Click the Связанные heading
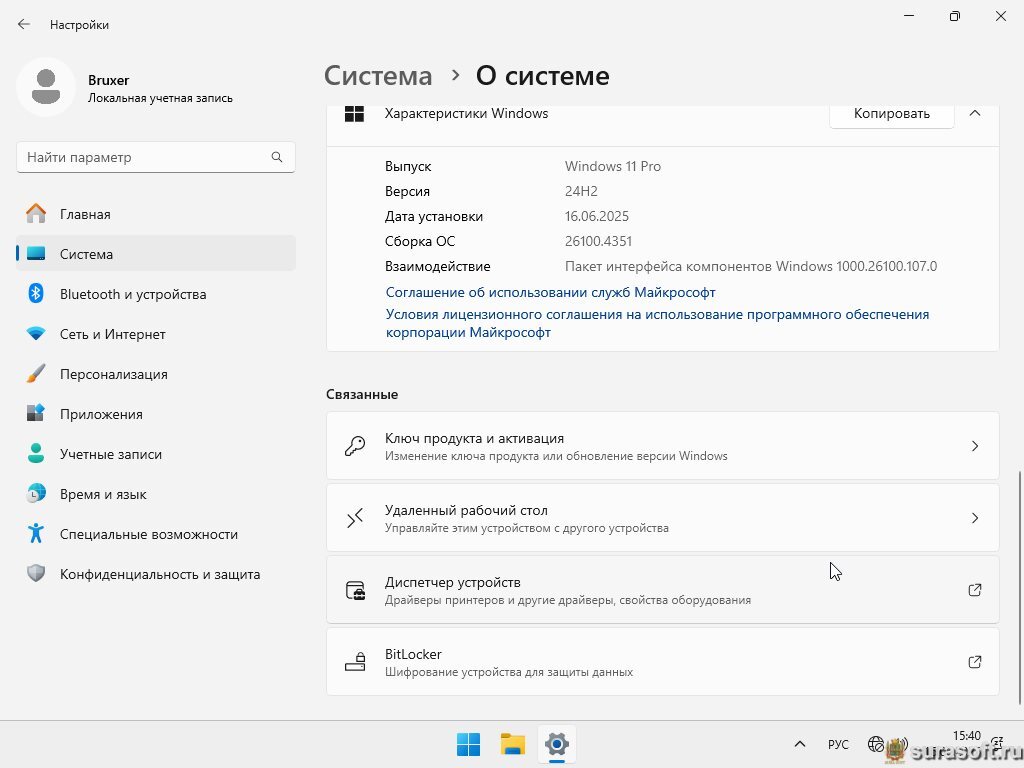1024x768 pixels. coord(362,394)
